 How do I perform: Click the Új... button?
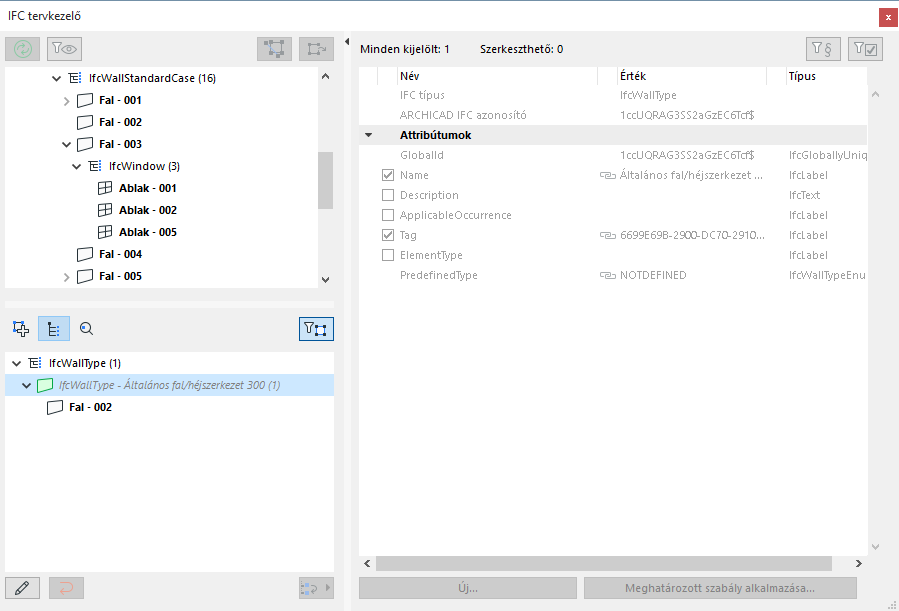pos(468,588)
